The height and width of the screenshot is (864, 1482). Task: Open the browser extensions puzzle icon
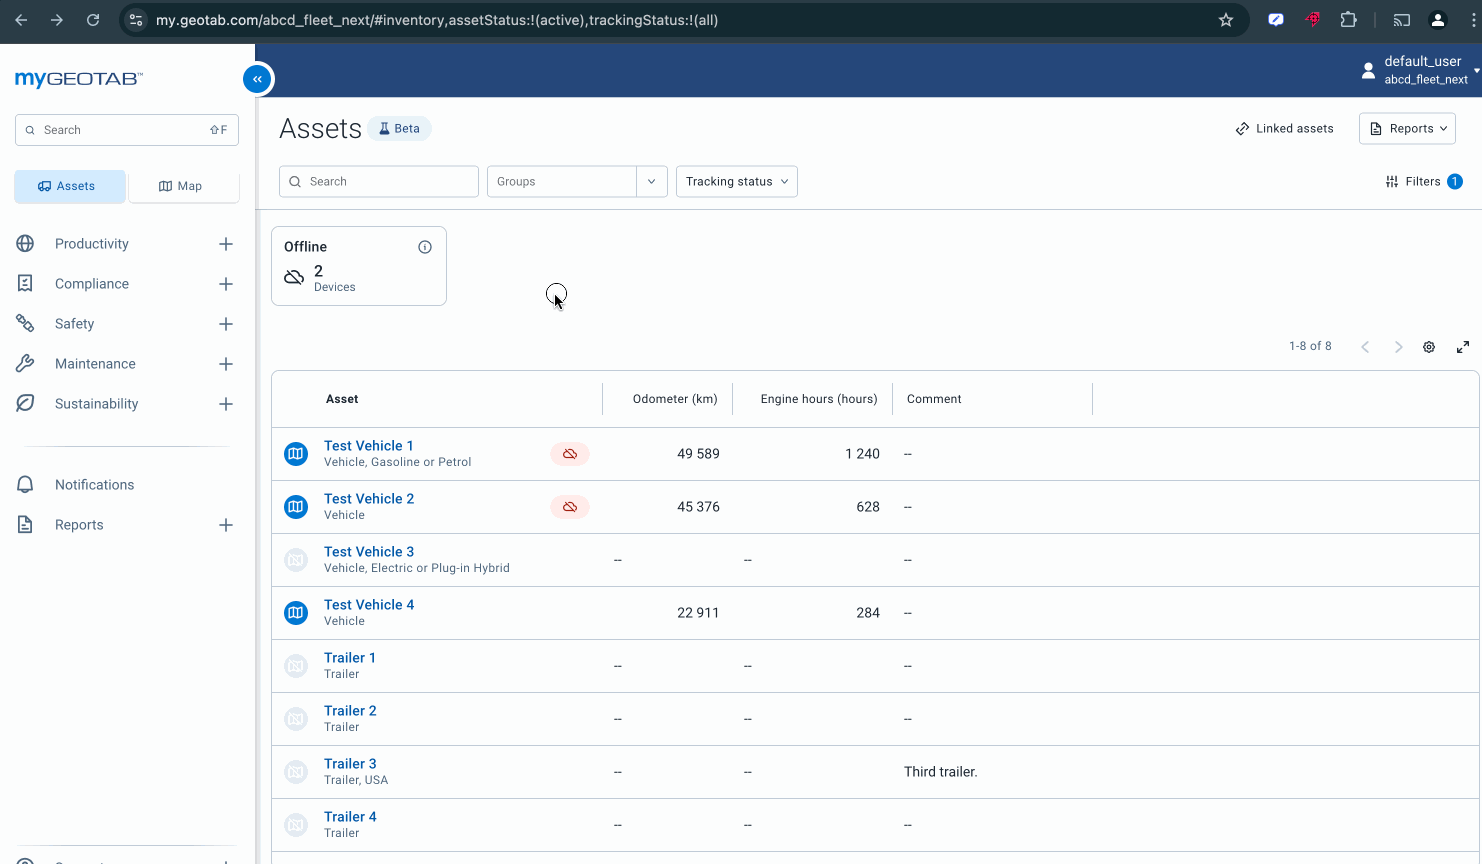point(1349,19)
